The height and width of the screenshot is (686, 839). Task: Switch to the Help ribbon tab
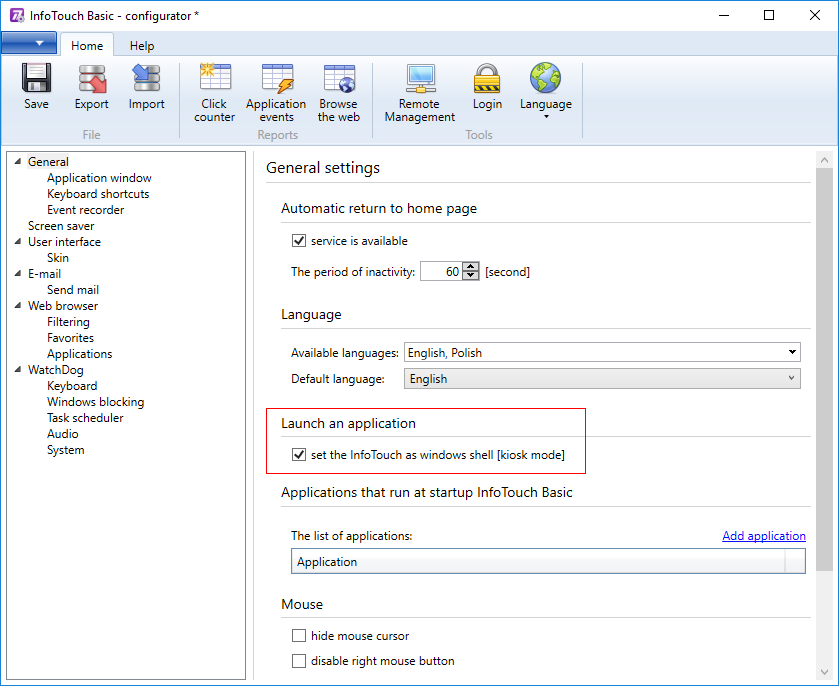[x=142, y=45]
